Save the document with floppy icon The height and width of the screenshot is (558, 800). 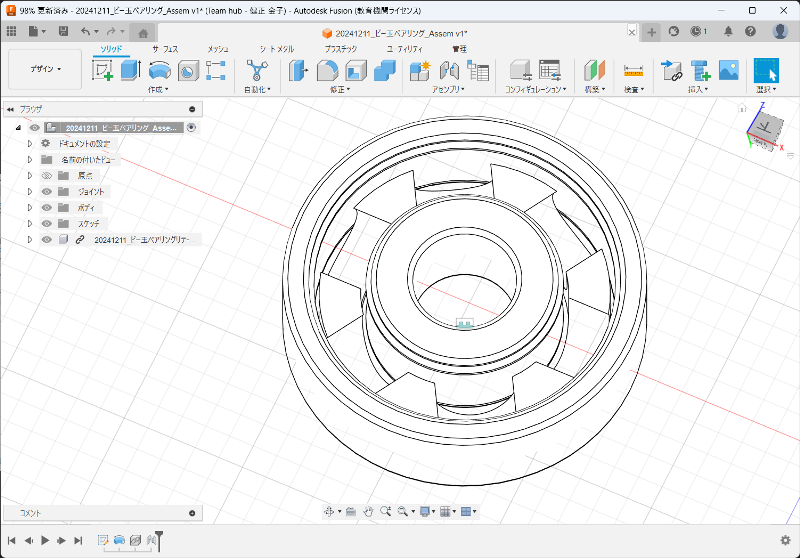[x=63, y=32]
